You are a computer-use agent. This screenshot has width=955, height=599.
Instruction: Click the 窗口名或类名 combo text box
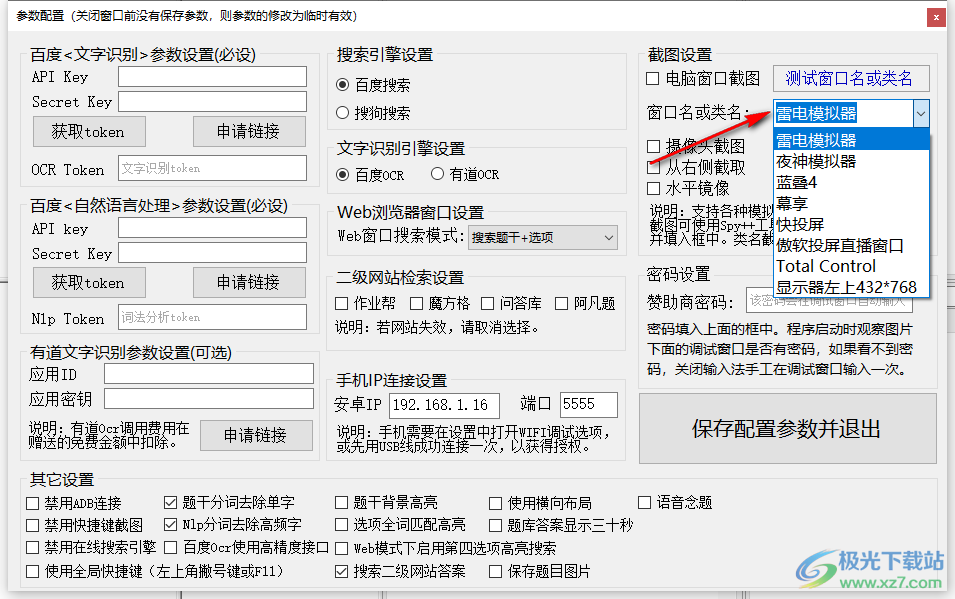click(843, 113)
